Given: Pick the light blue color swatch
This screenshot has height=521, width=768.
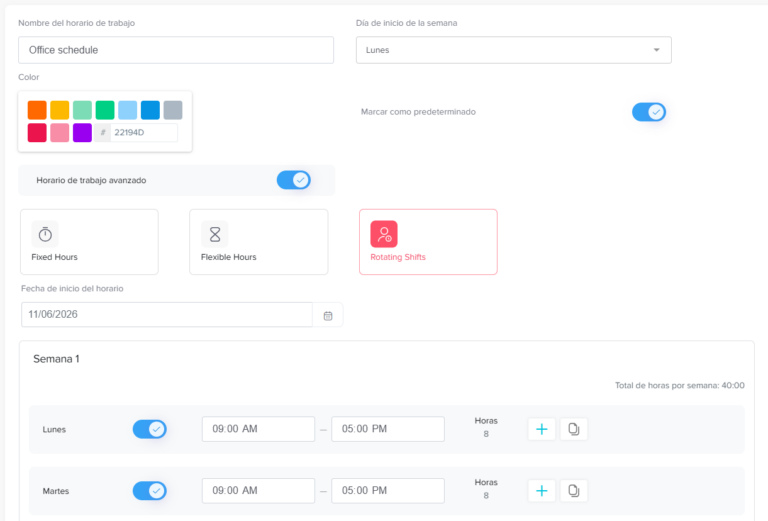Looking at the screenshot, I should 127,110.
